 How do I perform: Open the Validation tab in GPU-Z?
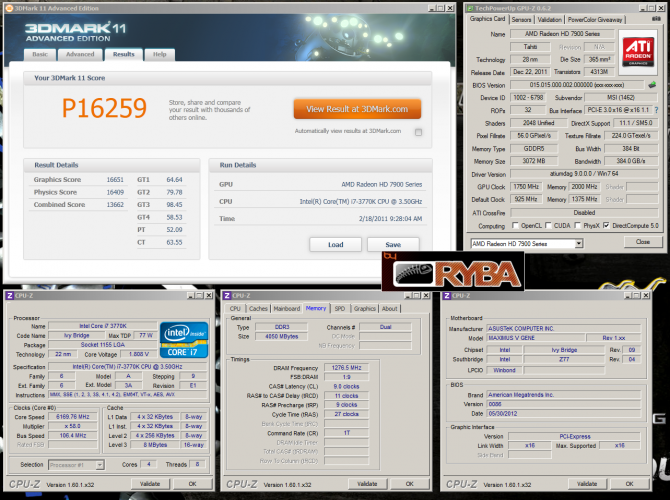tap(550, 20)
